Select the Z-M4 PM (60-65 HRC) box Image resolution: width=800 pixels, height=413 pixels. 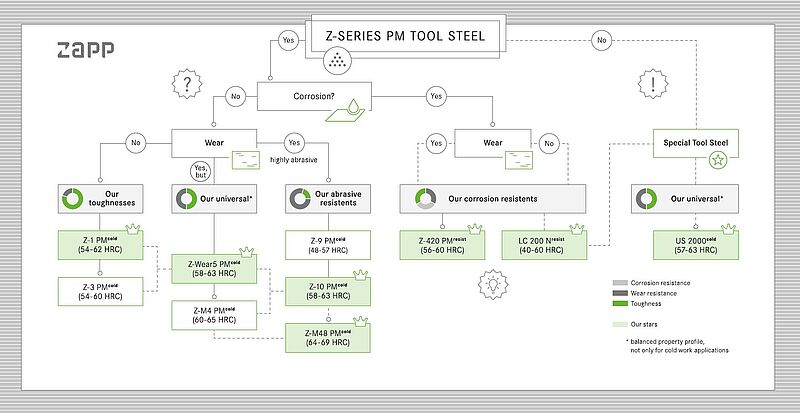point(214,315)
